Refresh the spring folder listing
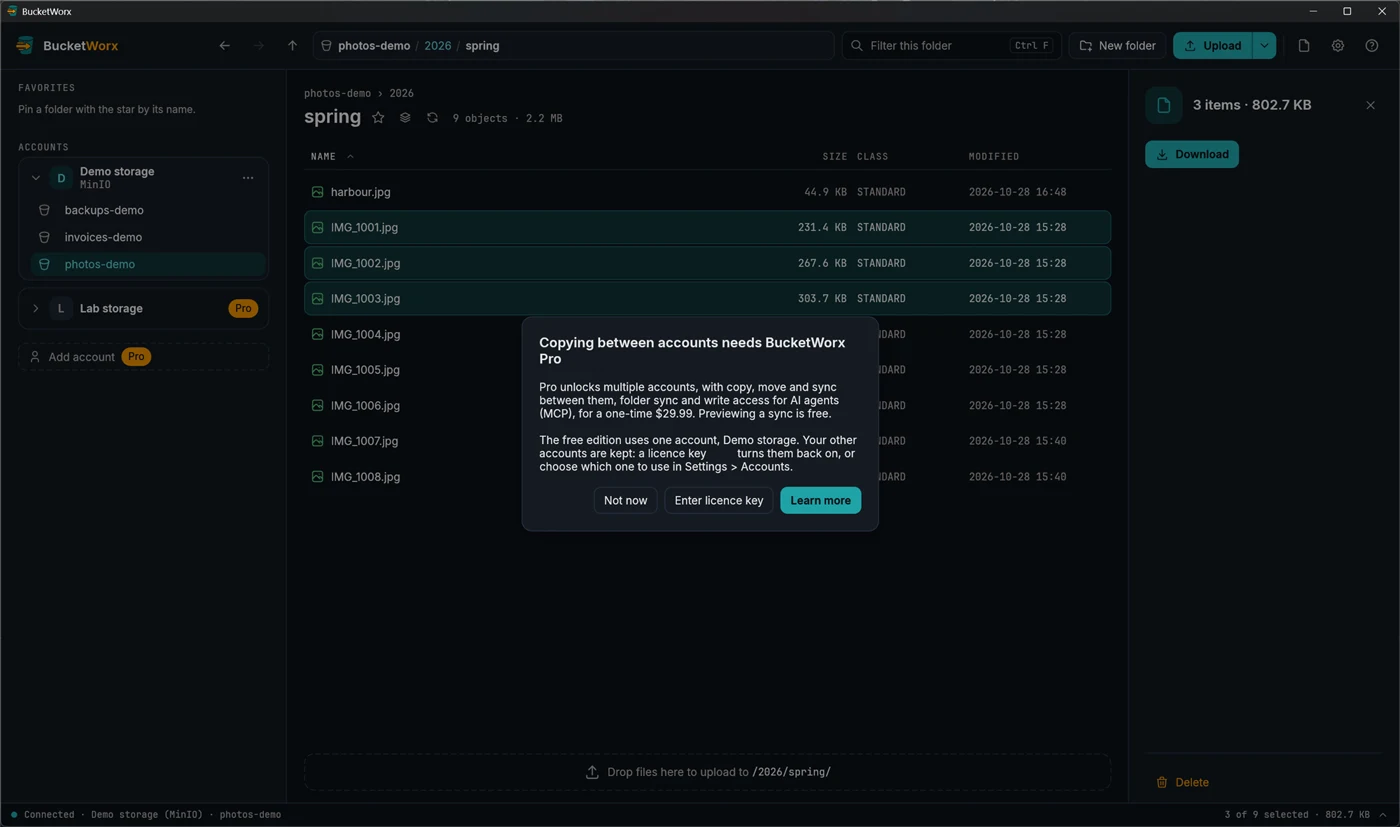 coord(432,118)
